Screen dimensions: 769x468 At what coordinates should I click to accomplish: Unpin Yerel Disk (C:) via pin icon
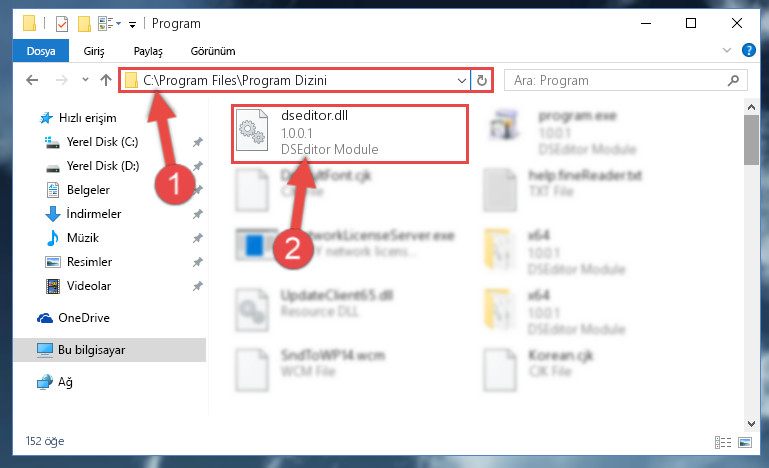coord(198,142)
